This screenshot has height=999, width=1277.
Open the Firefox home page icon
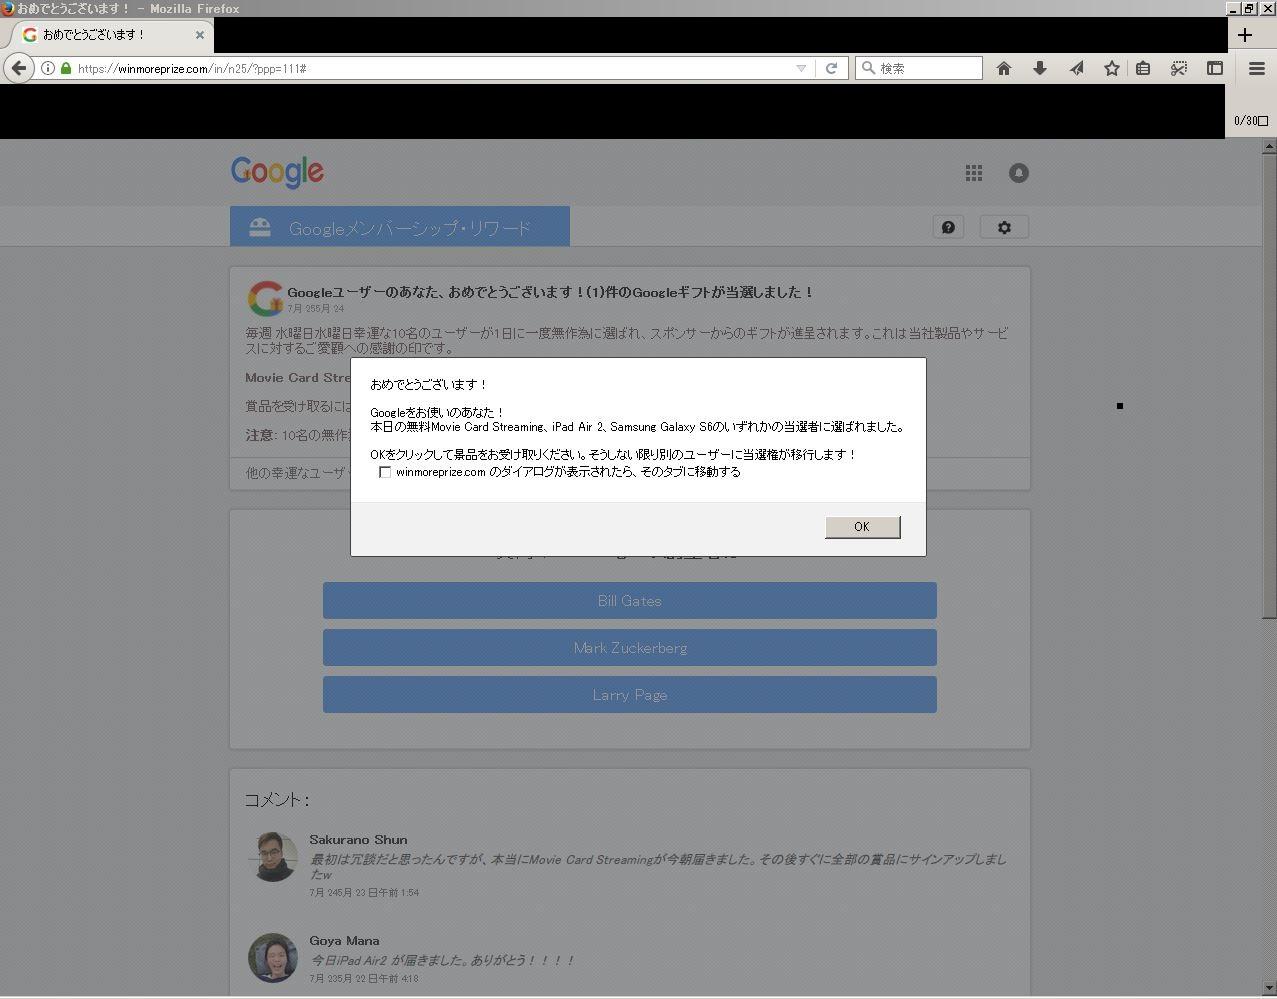(1004, 68)
